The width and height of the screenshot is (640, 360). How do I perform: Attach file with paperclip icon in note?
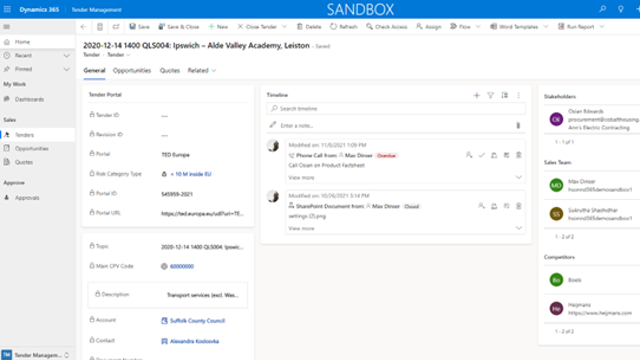coord(518,126)
